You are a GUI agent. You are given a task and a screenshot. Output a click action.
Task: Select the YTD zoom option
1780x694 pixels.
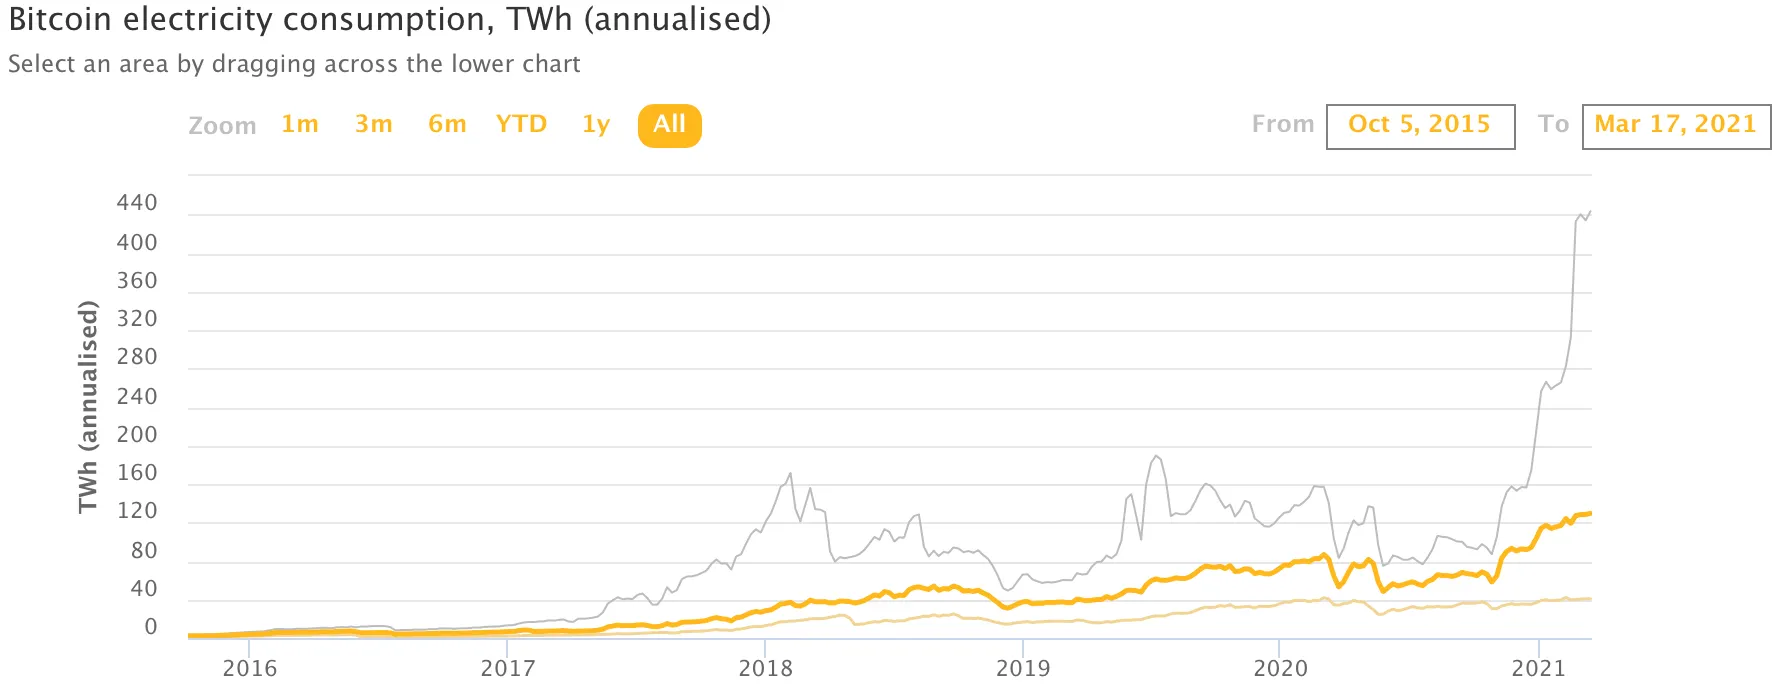pos(521,124)
